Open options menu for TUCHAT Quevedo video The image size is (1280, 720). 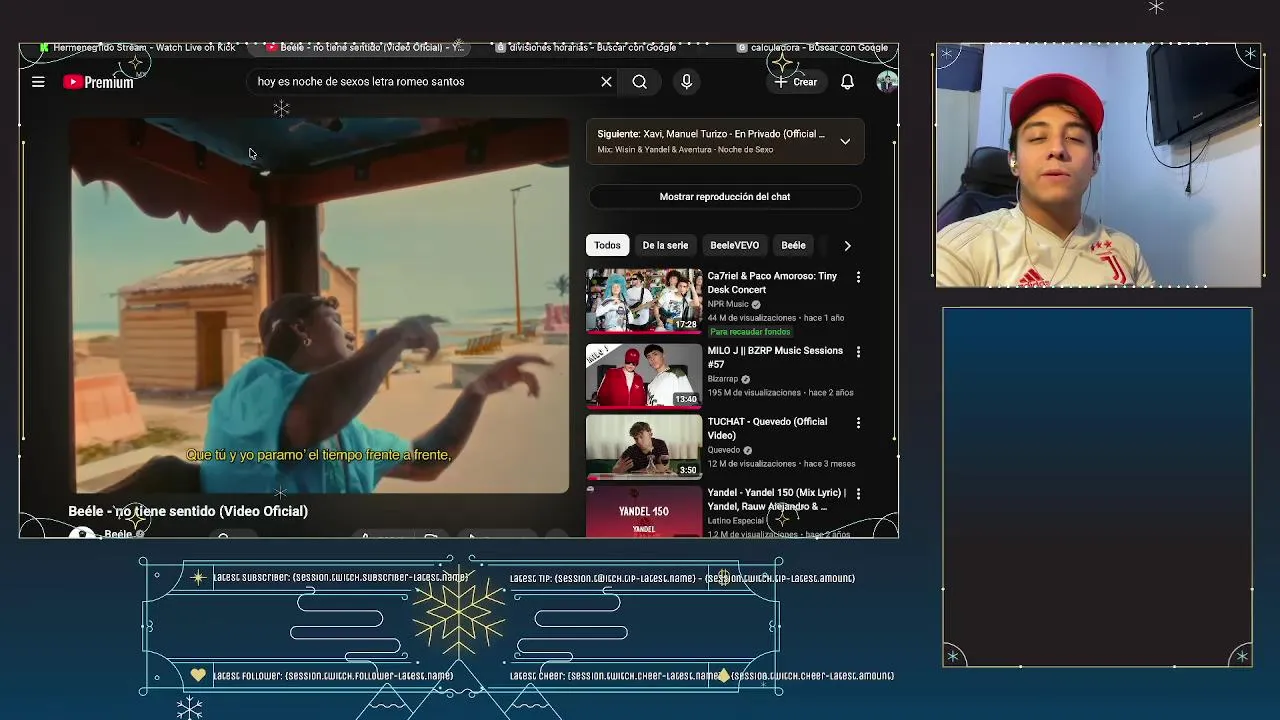[x=858, y=423]
